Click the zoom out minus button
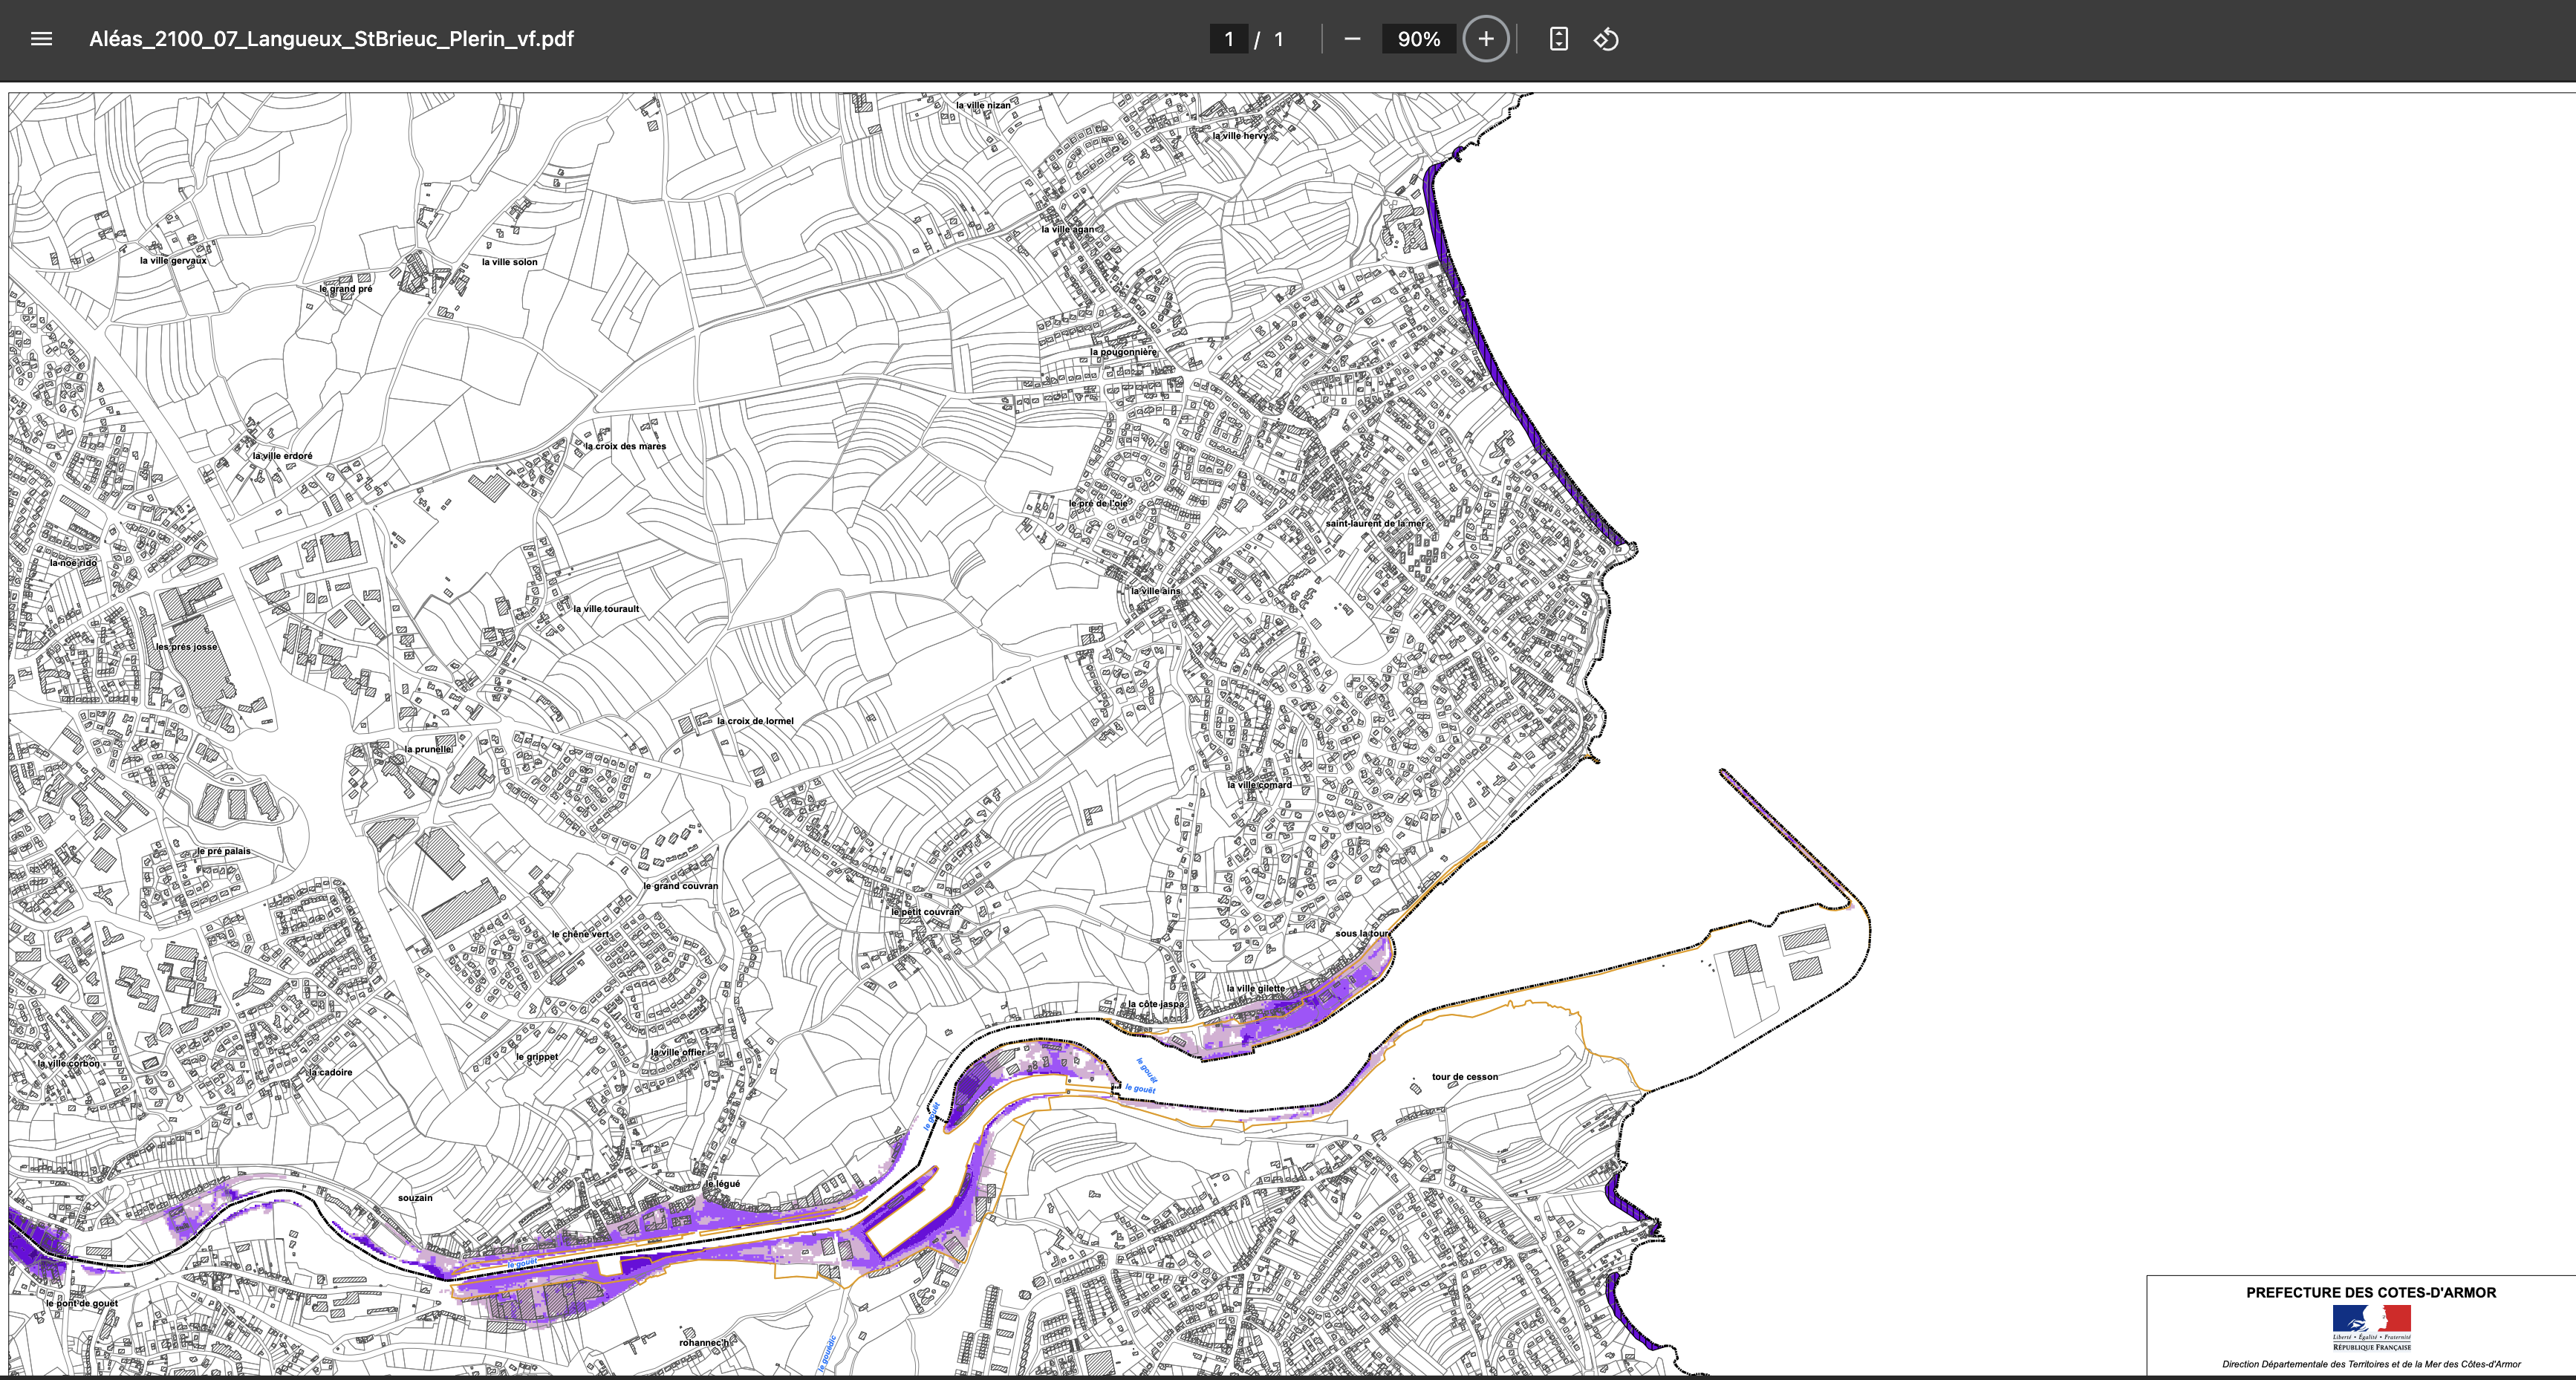The height and width of the screenshot is (1380, 2576). point(1352,39)
